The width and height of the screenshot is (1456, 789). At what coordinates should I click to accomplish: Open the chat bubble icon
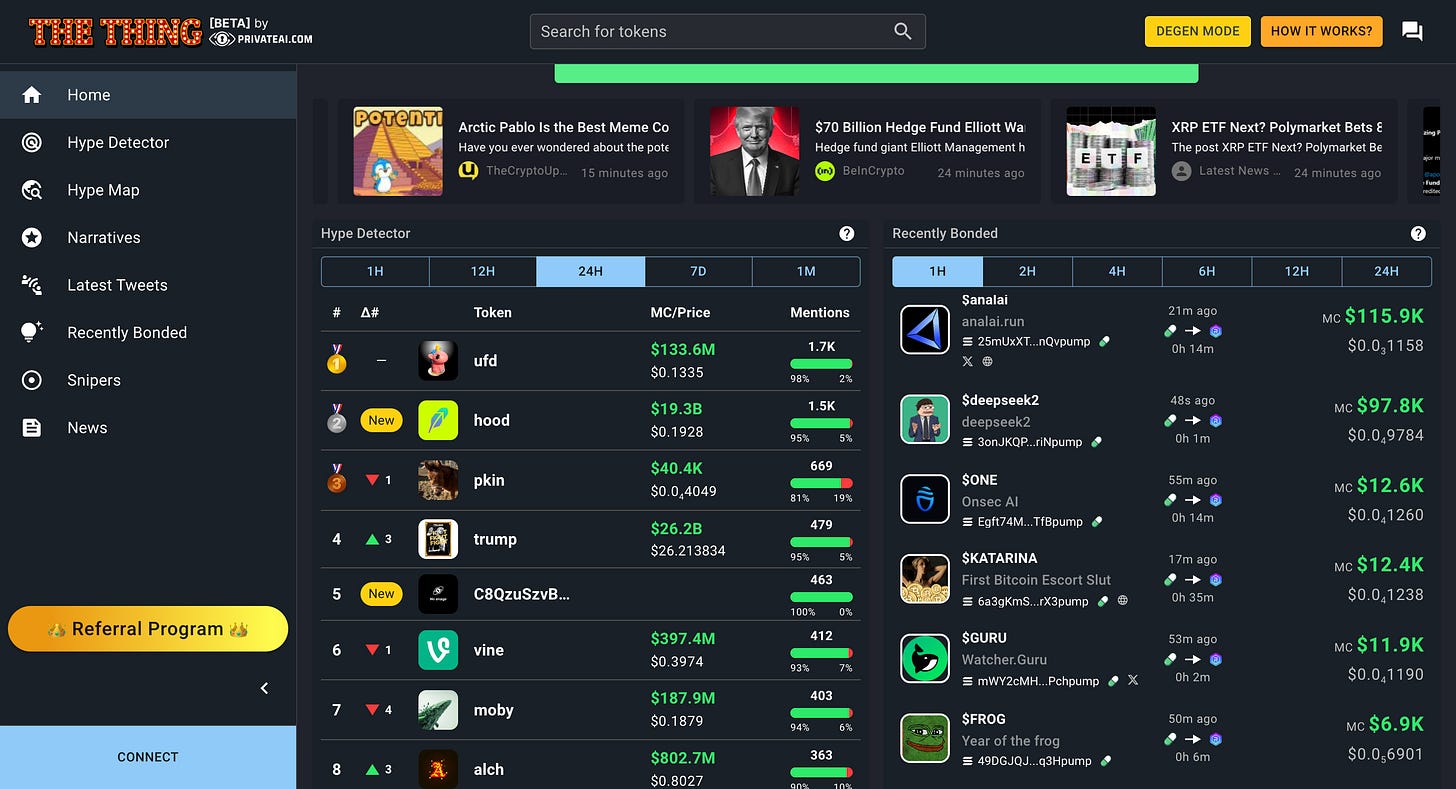[1412, 31]
